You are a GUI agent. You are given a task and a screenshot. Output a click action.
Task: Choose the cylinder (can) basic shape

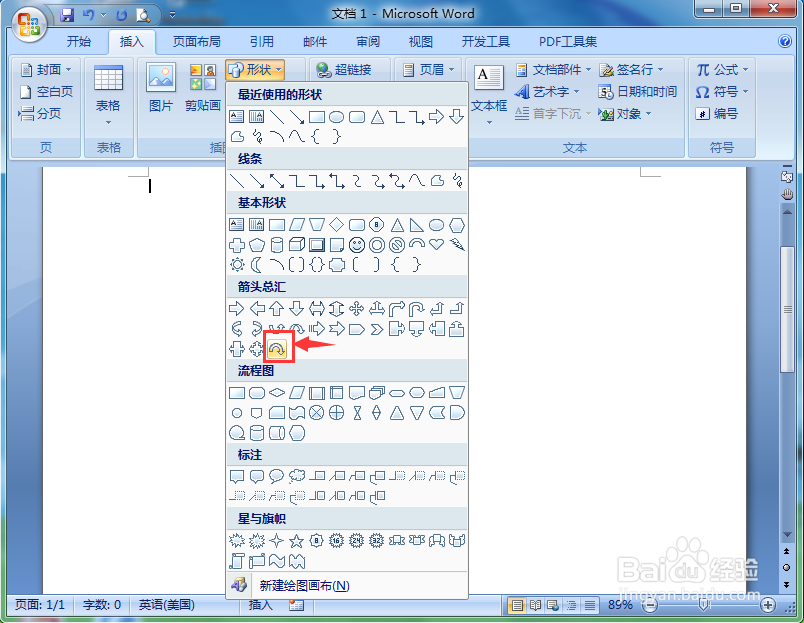pos(277,245)
